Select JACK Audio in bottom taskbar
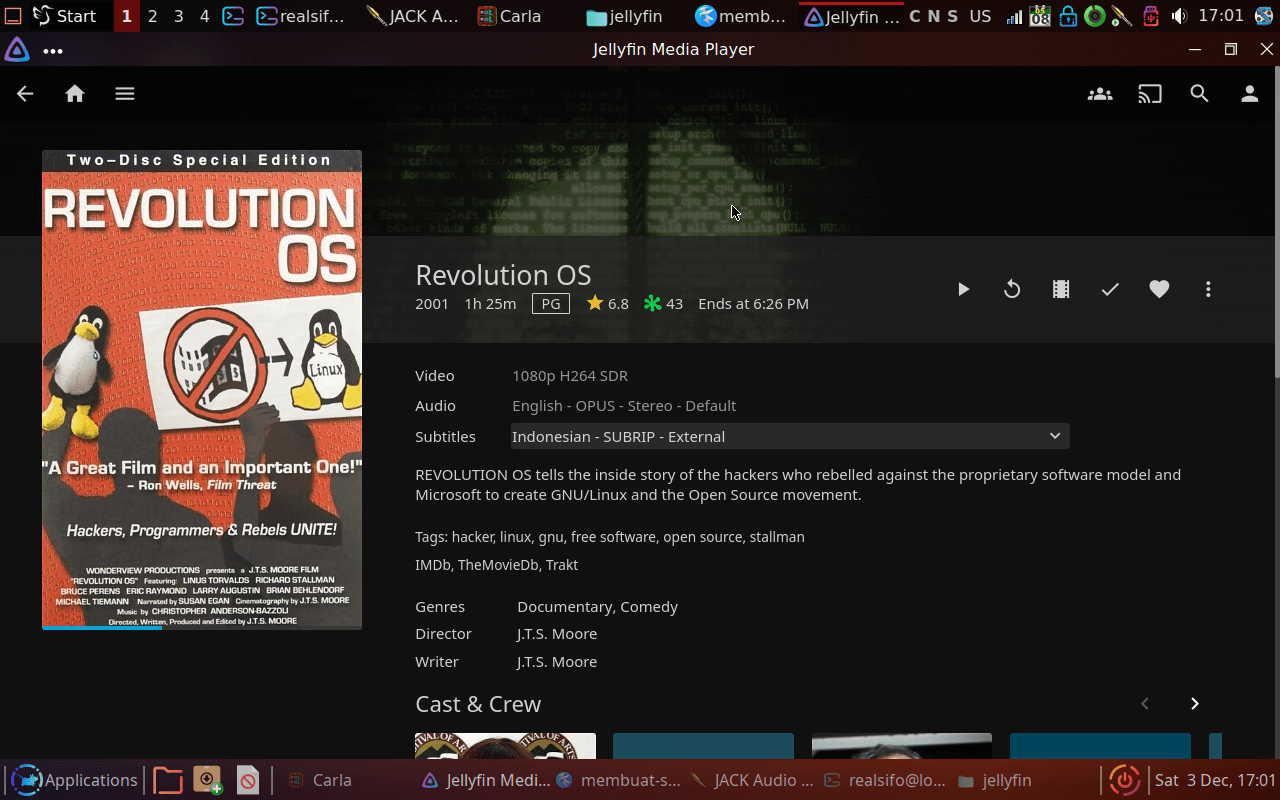Image resolution: width=1280 pixels, height=800 pixels. click(x=751, y=780)
